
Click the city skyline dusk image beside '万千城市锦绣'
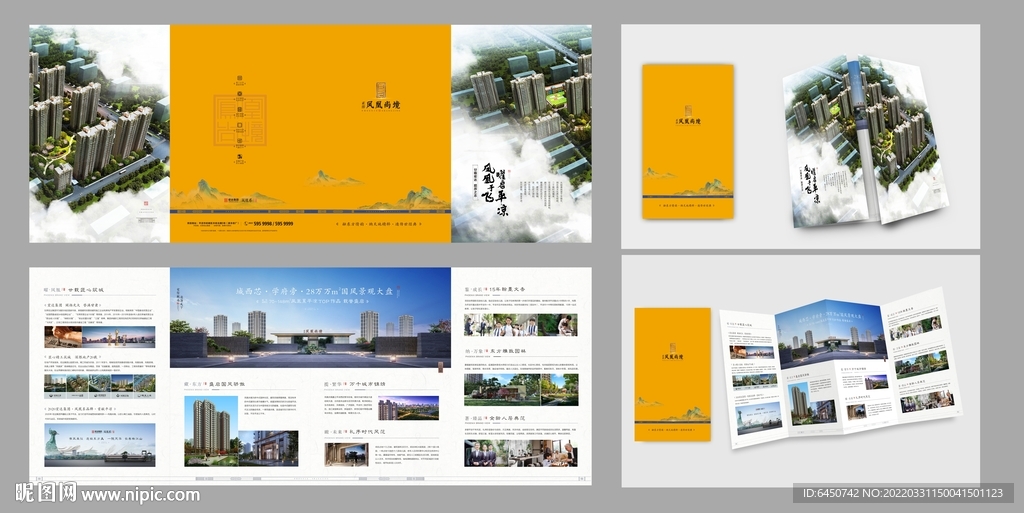pos(408,408)
